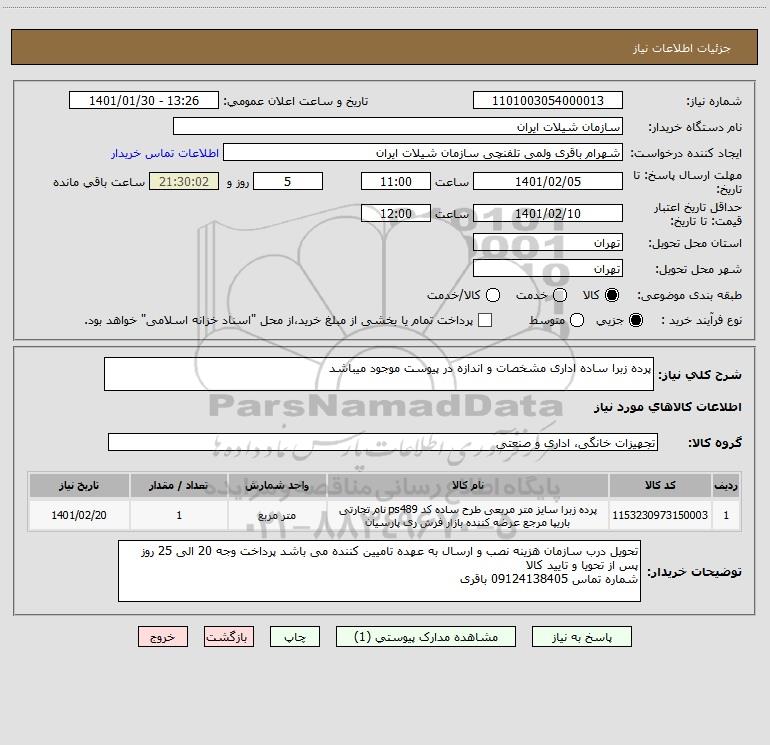Click the delivery city field تهران
This screenshot has width=770, height=745.
pos(548,269)
